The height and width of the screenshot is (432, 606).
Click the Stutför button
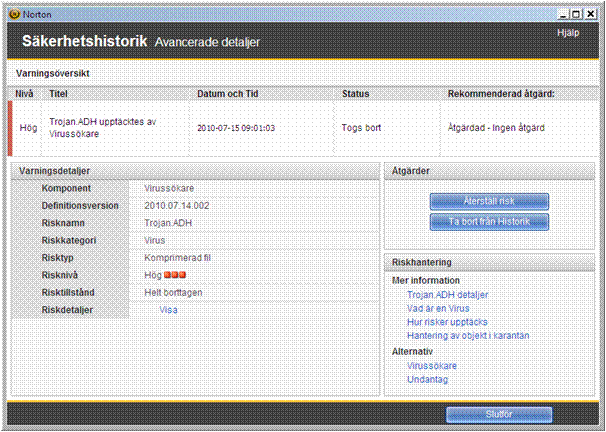coord(499,415)
